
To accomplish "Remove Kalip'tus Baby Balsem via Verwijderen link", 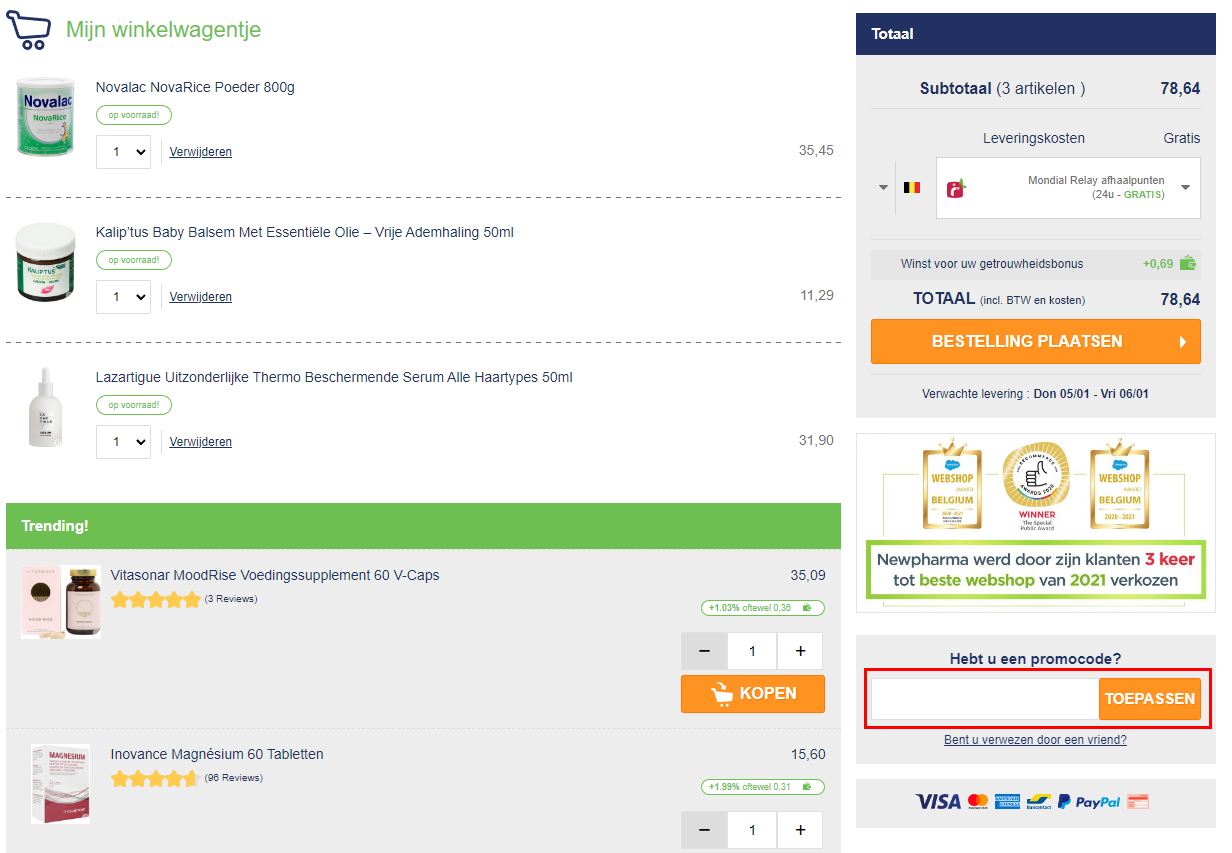I will point(201,297).
